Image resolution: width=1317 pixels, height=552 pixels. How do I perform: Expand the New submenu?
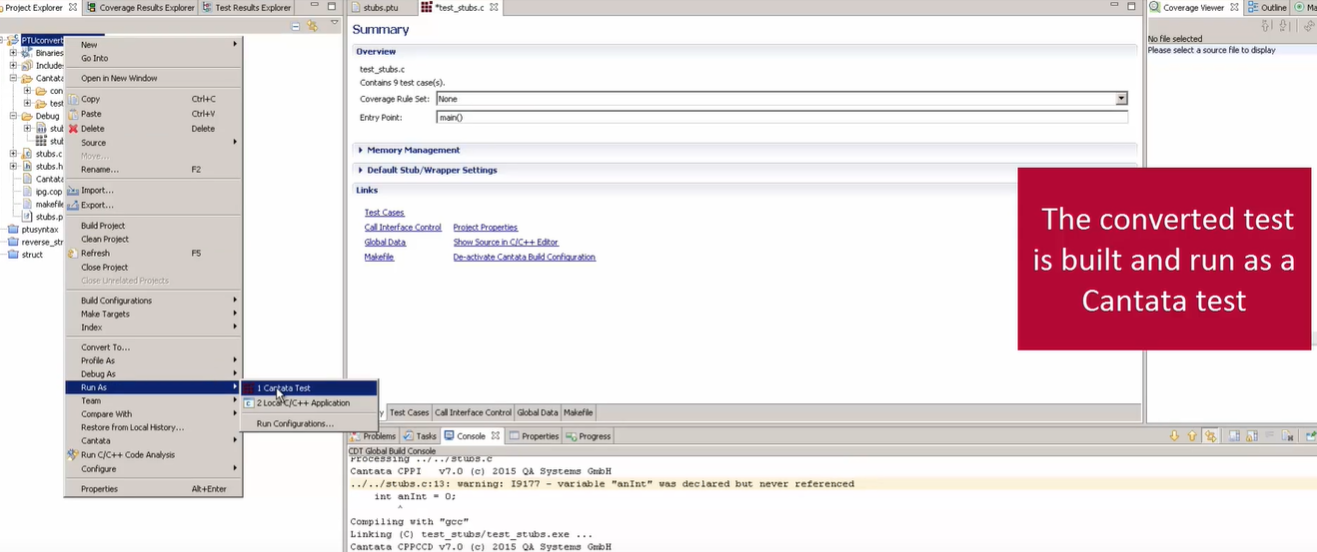154,44
